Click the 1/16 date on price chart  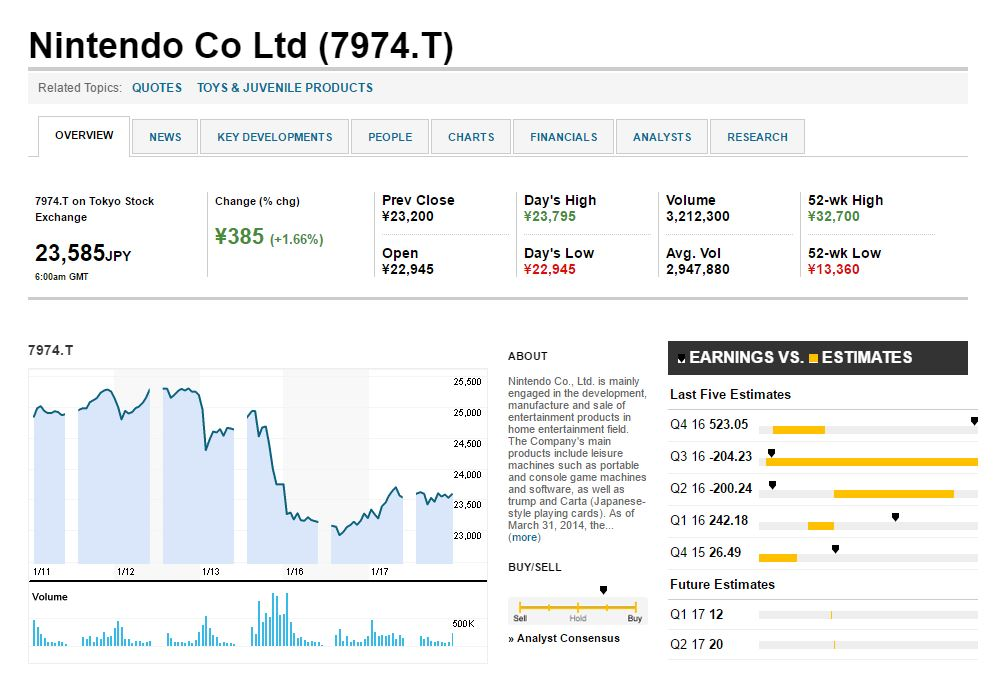[x=294, y=572]
